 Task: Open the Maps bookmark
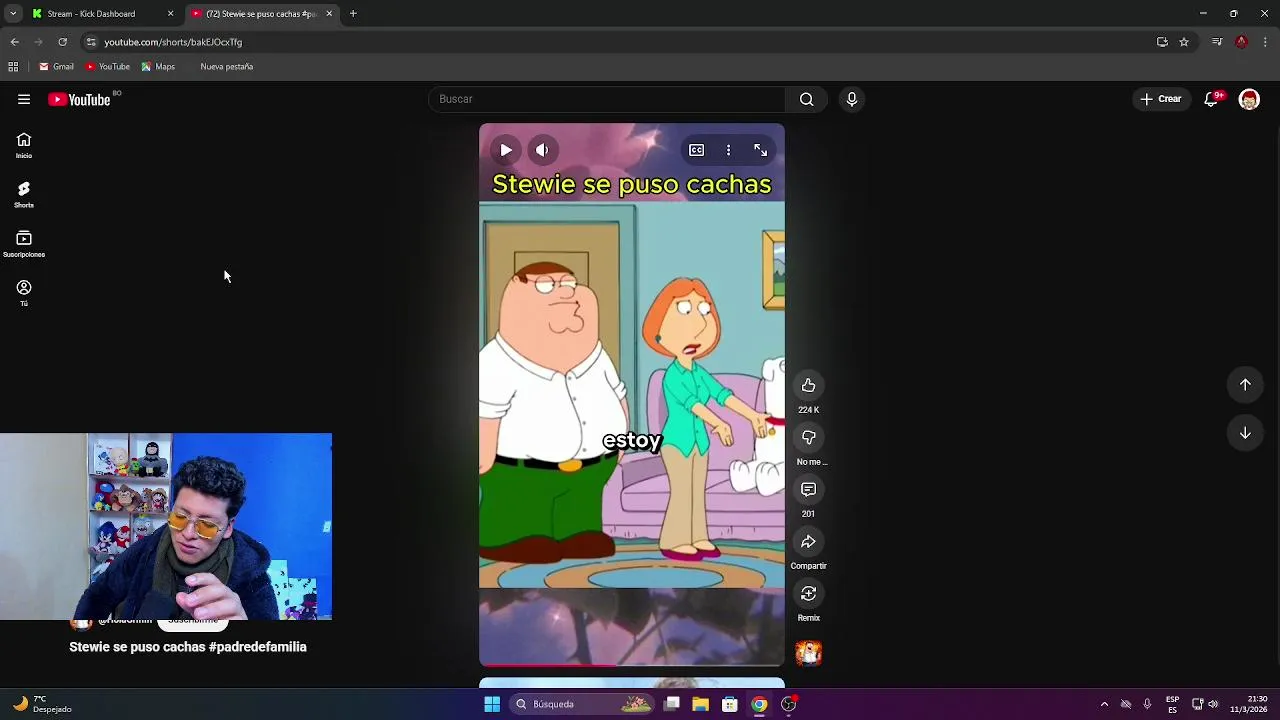(x=158, y=67)
